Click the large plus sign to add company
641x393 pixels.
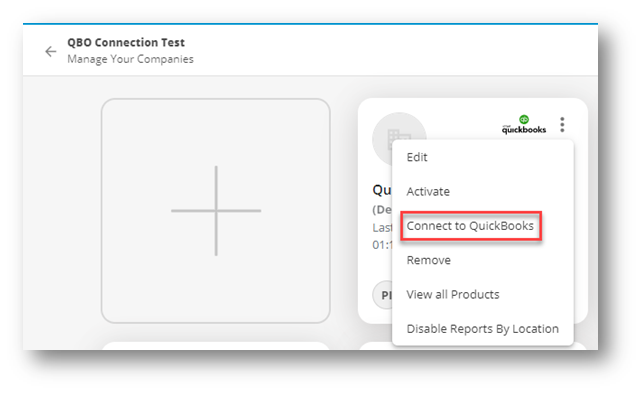[216, 211]
